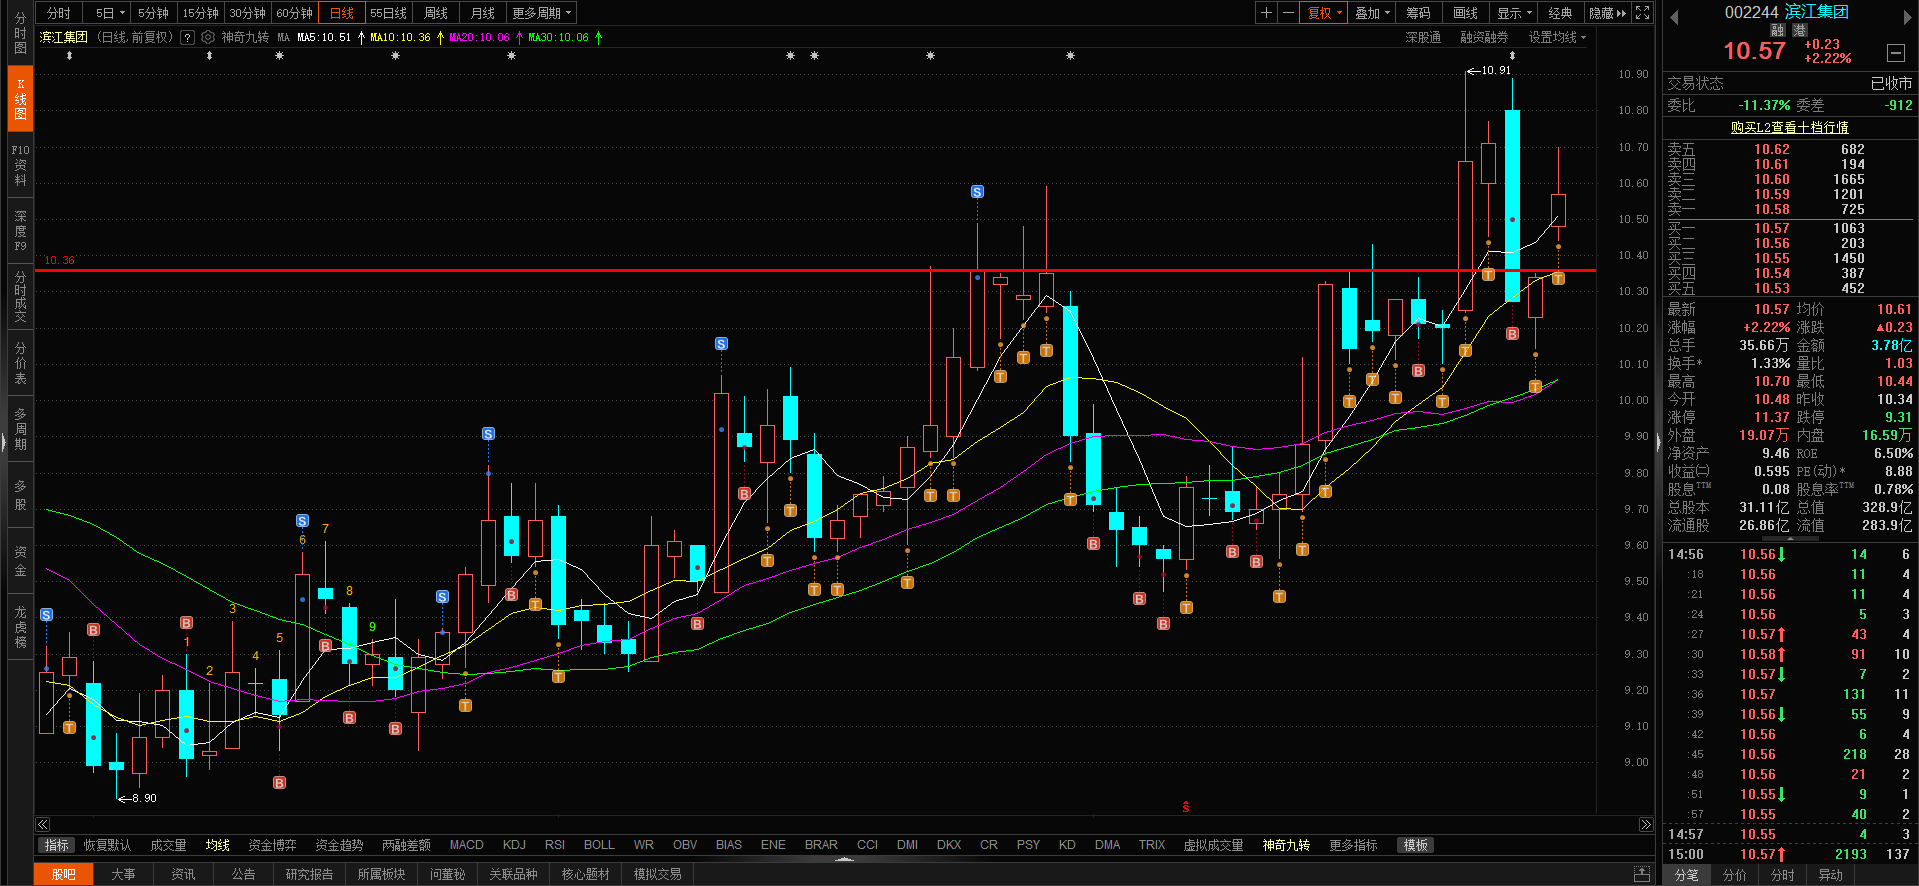Viewport: 1919px width, 886px height.
Task: Toggle 神奇九转 indicator at bottom
Action: [1286, 845]
